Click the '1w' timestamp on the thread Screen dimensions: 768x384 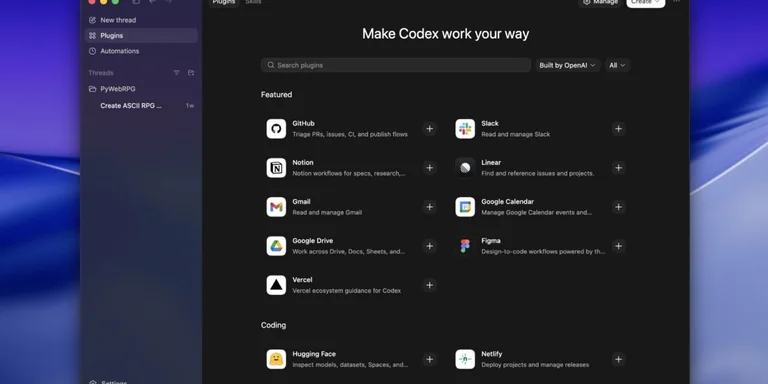point(190,106)
